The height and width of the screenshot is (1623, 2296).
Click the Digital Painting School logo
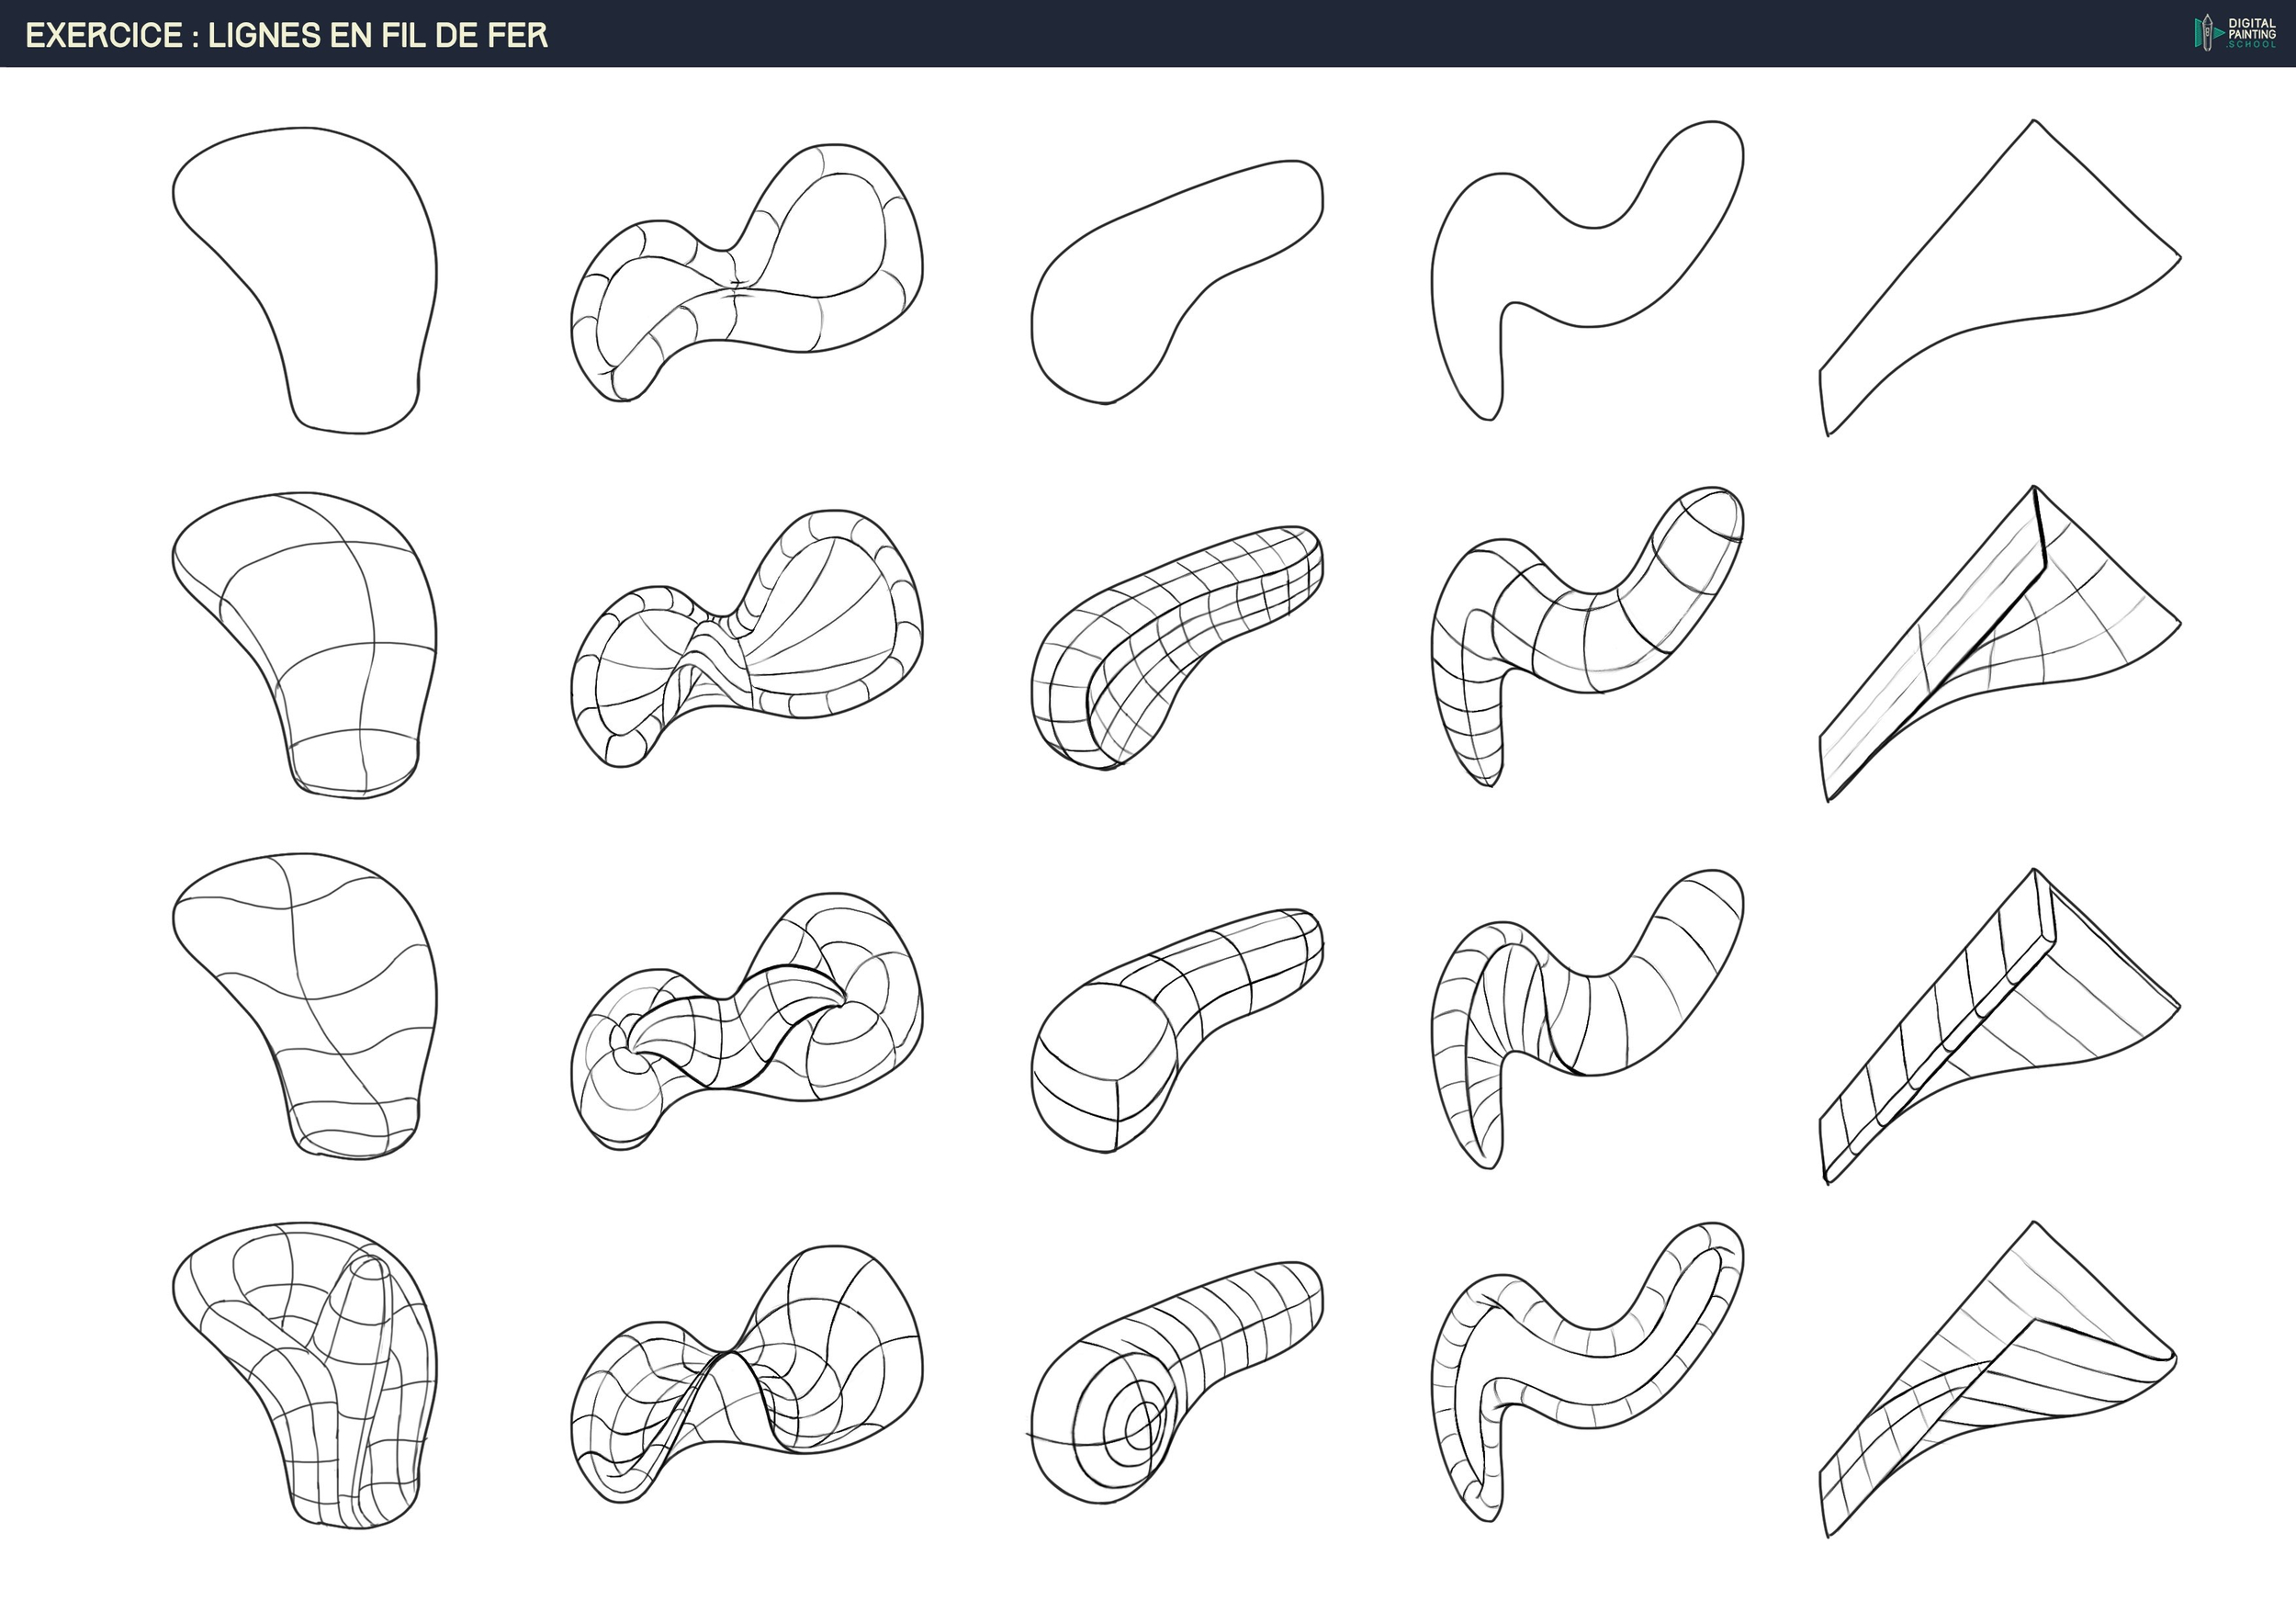2235,33
